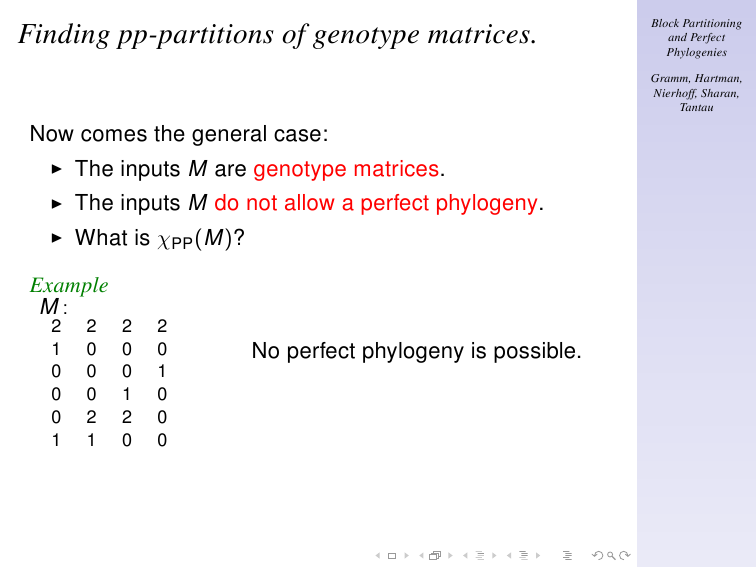Click the section navigation lines icon
This screenshot has width=756, height=567.
click(524, 555)
